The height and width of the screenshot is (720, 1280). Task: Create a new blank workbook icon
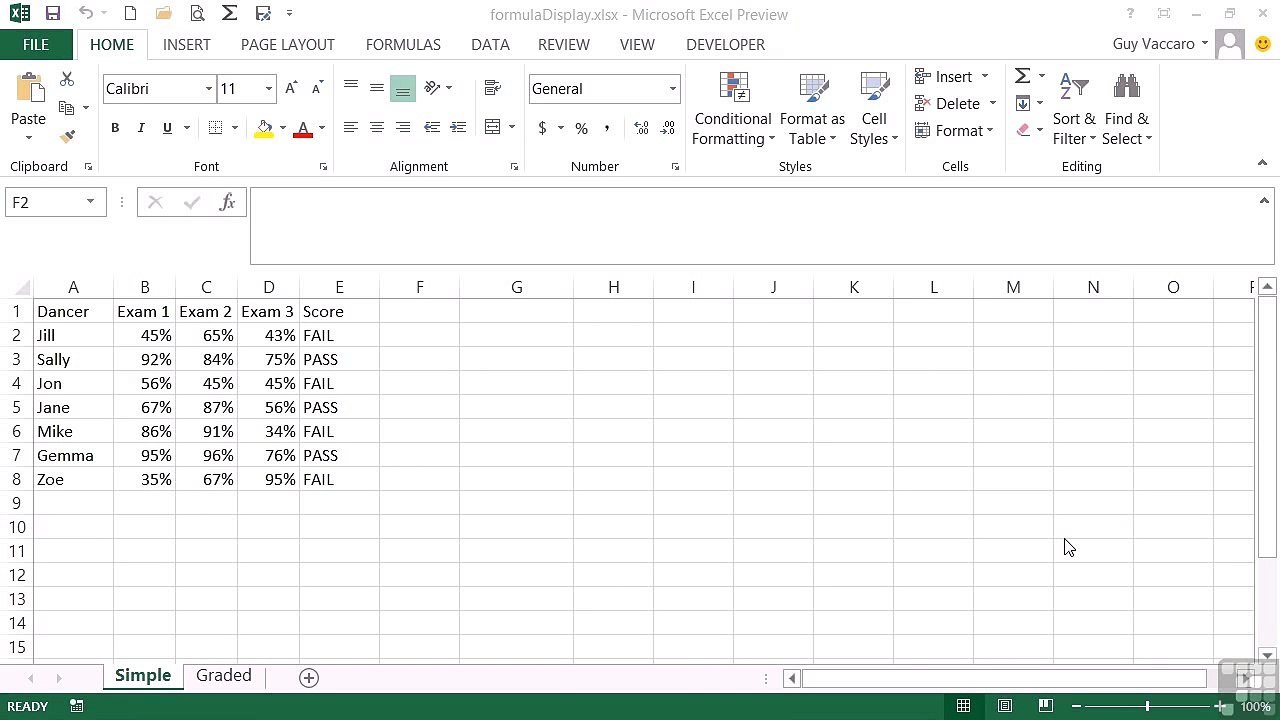click(x=130, y=14)
